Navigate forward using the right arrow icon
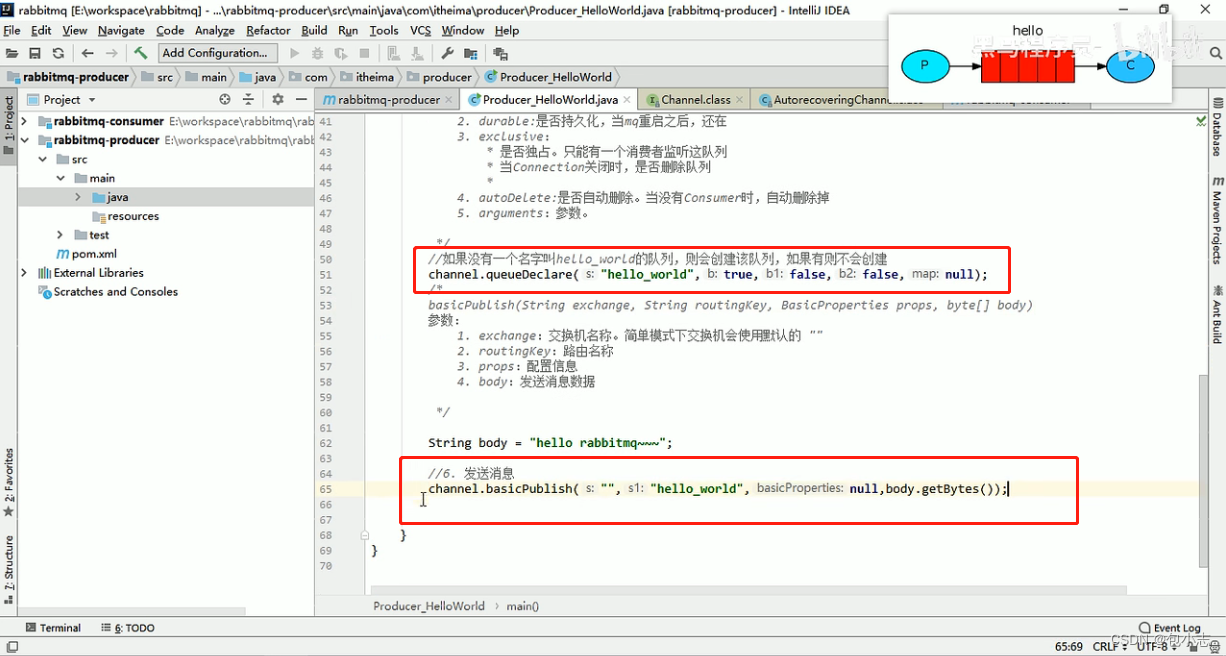This screenshot has width=1226, height=656. 111,53
